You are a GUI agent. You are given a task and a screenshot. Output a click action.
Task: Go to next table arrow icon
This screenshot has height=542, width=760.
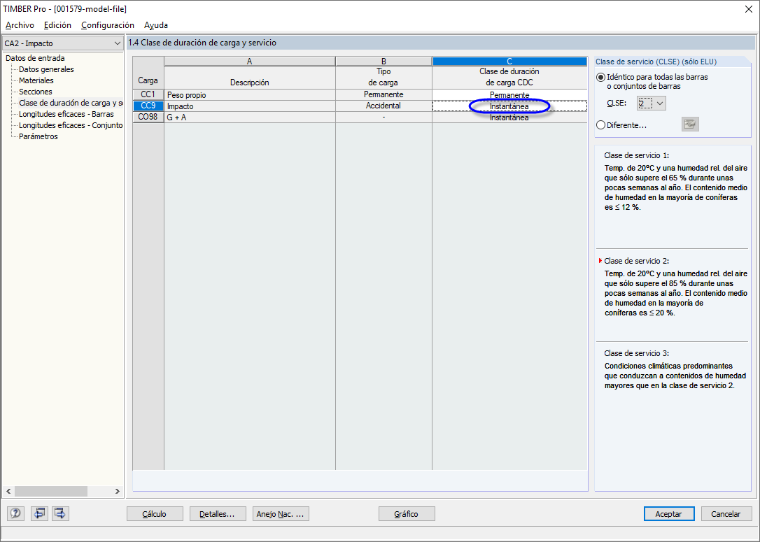click(x=61, y=513)
